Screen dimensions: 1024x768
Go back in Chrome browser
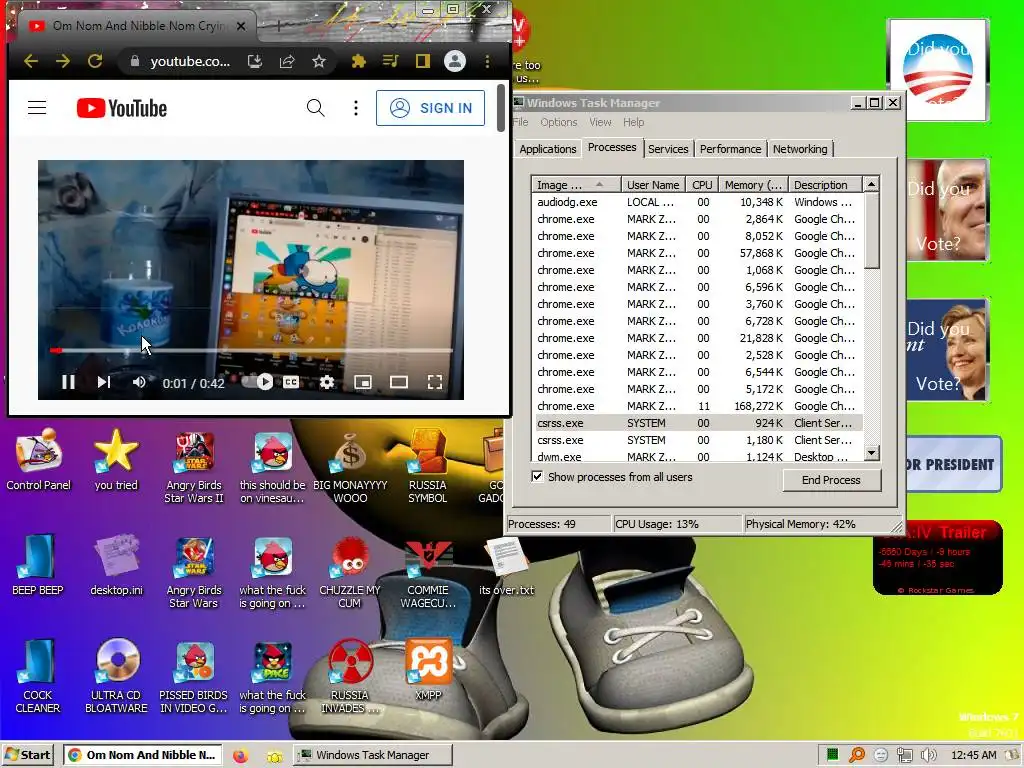(31, 61)
